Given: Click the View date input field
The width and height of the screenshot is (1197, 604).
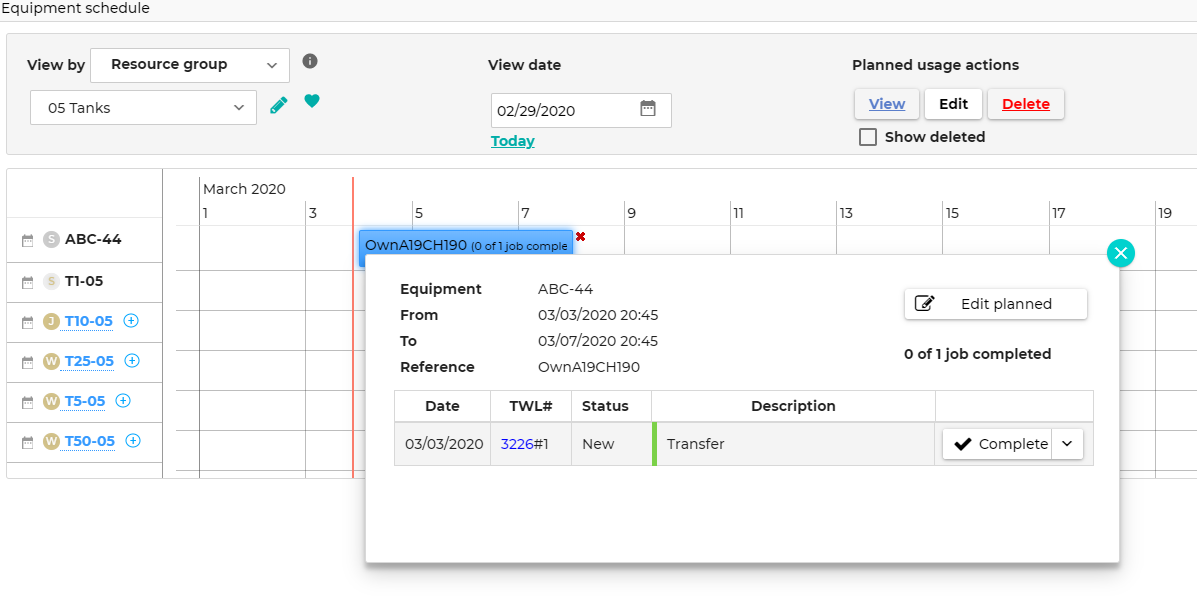Looking at the screenshot, I should click(560, 109).
